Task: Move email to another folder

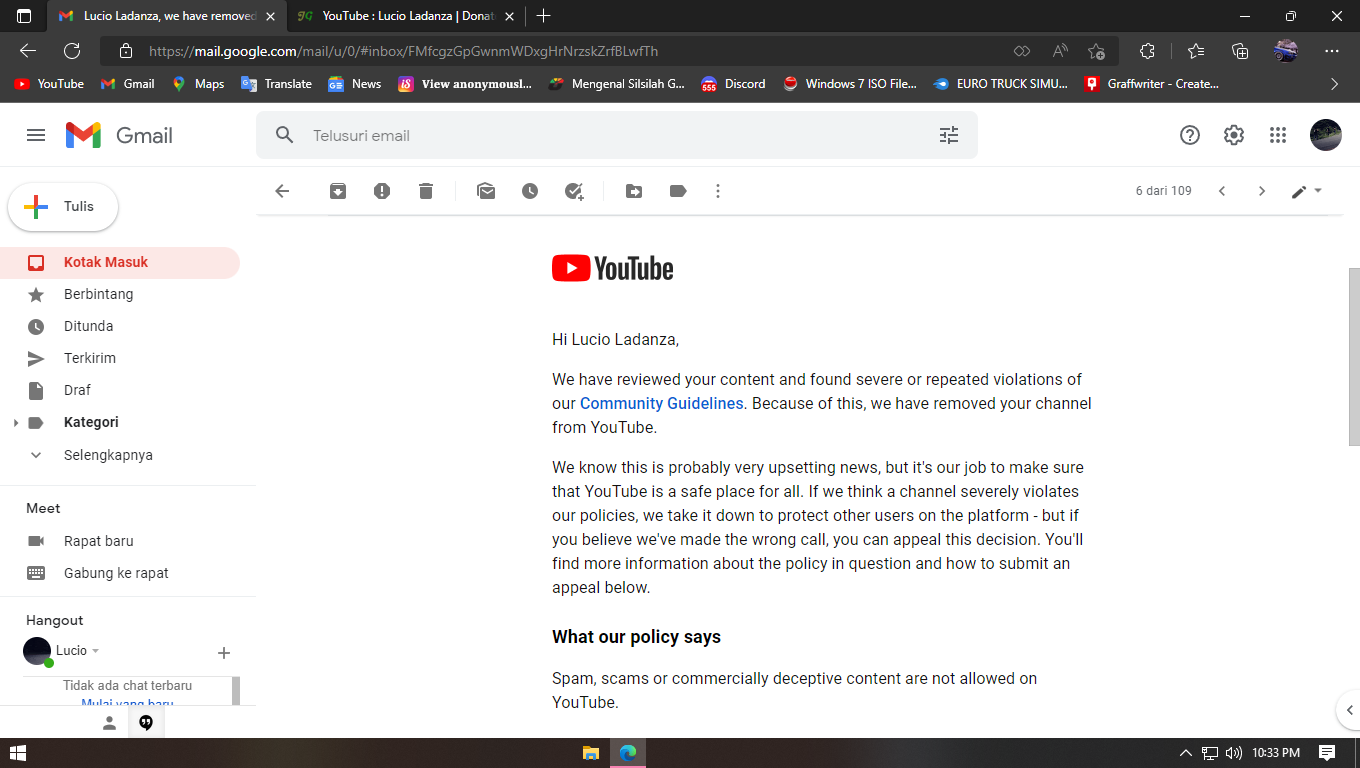Action: click(x=634, y=191)
